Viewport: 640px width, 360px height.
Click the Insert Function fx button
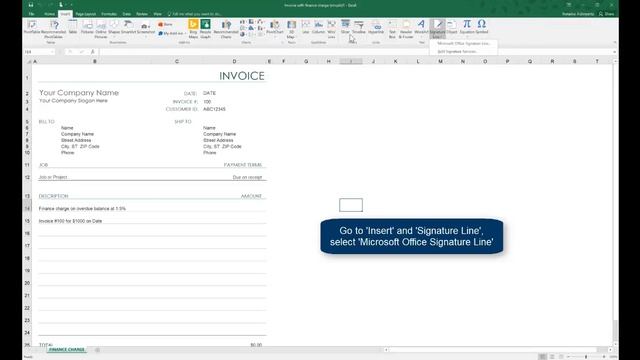coord(93,52)
